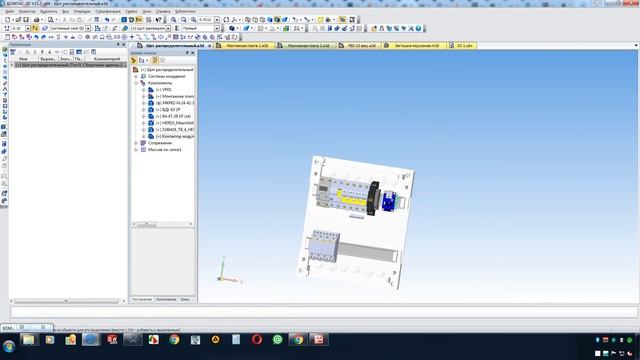Open Opera browser from the taskbar

pos(257,340)
